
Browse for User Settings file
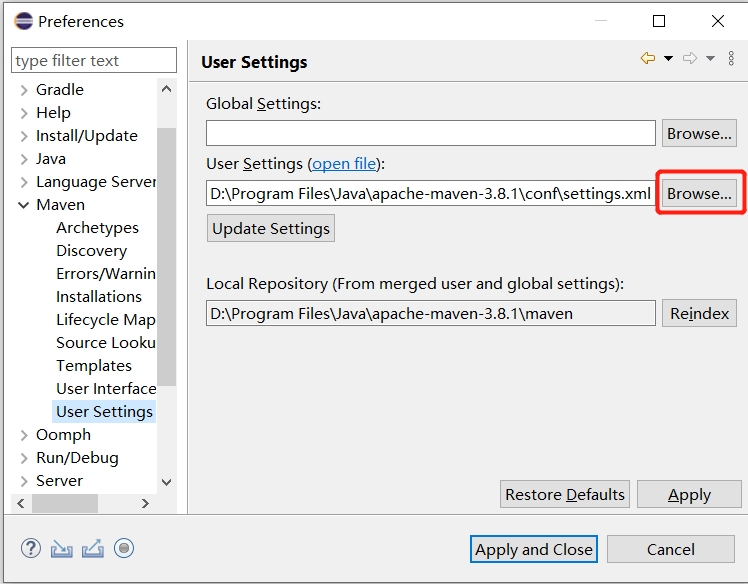pyautogui.click(x=699, y=193)
